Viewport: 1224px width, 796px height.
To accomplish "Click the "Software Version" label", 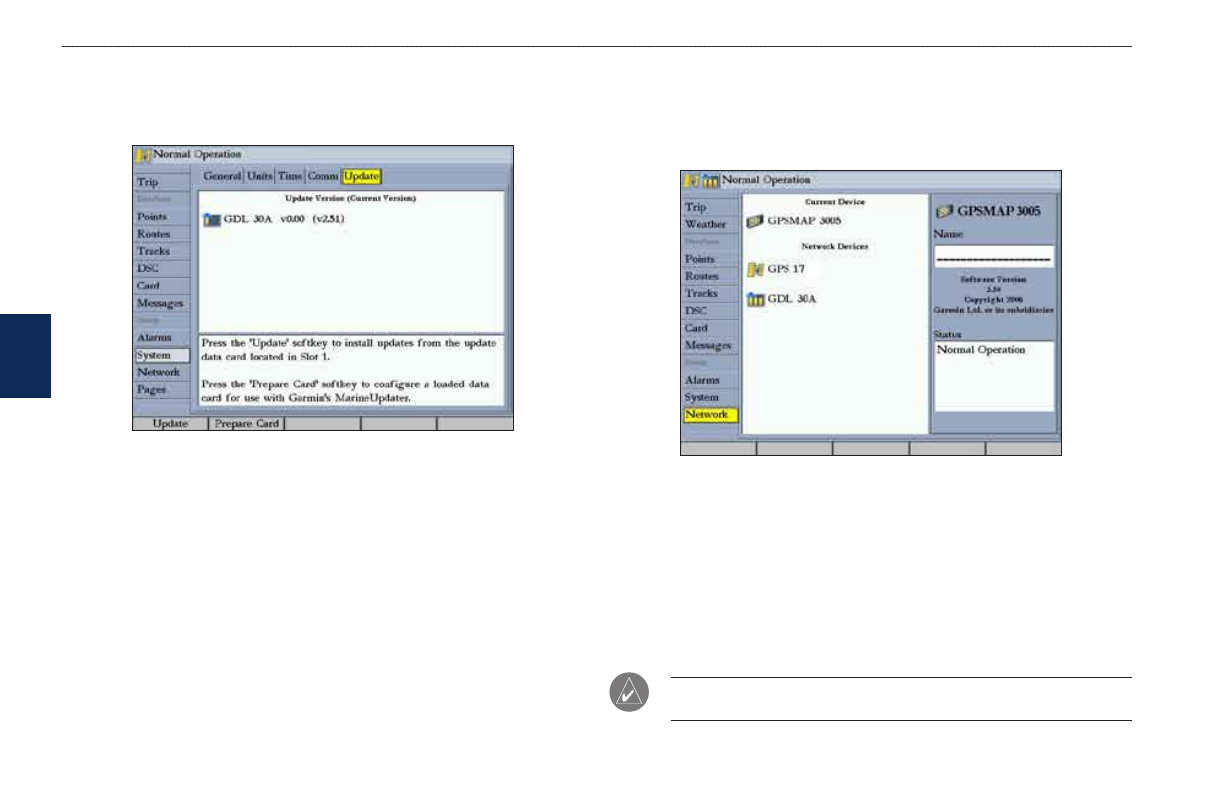I will pos(994,282).
